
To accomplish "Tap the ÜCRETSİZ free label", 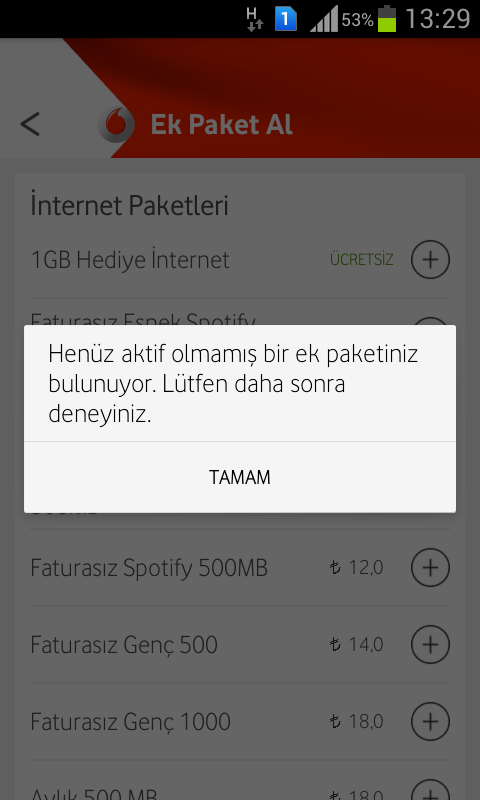I will 362,260.
